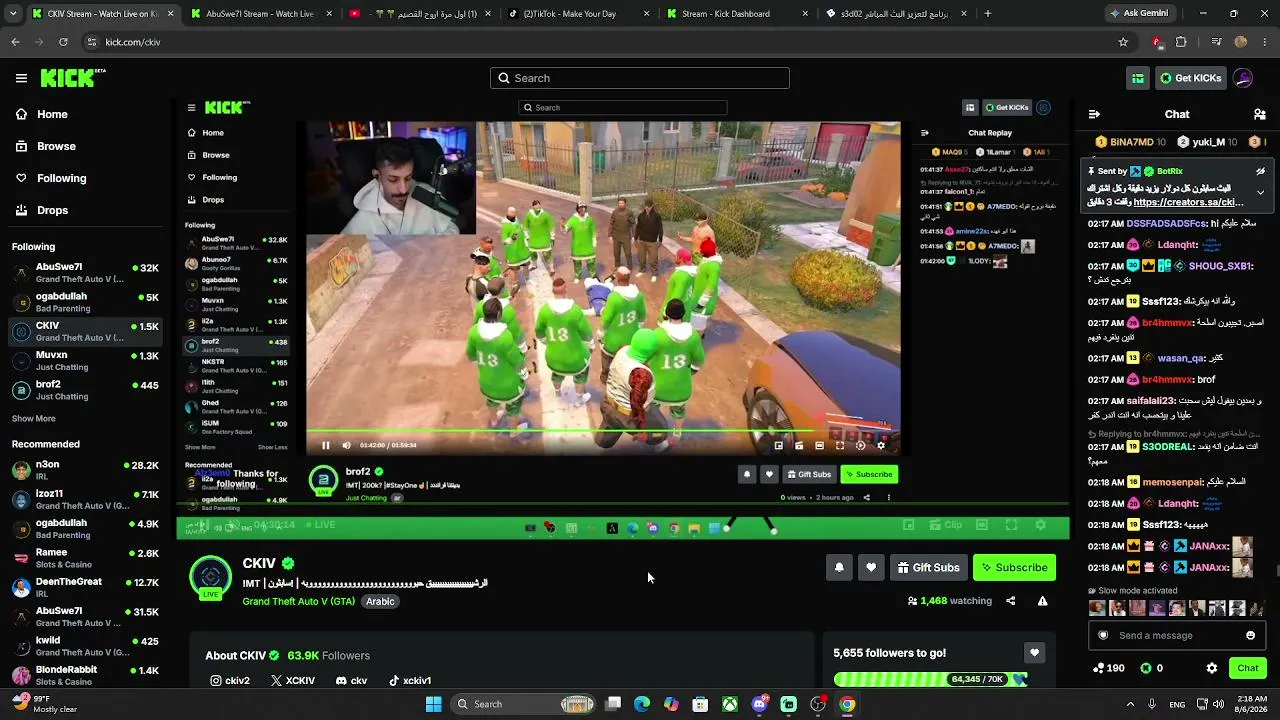Image resolution: width=1280 pixels, height=720 pixels.
Task: Open Muvxn channel in Following list
Action: [x=85, y=360]
